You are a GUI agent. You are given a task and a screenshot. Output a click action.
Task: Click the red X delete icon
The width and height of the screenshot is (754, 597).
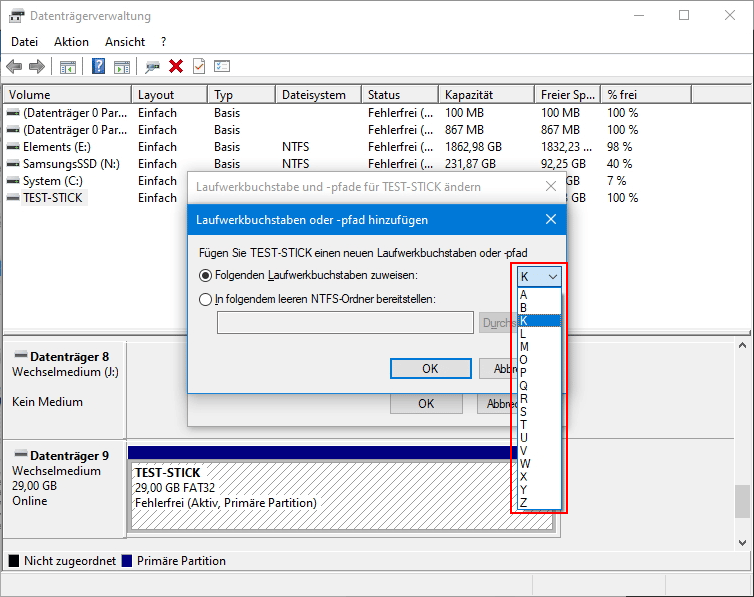click(176, 66)
